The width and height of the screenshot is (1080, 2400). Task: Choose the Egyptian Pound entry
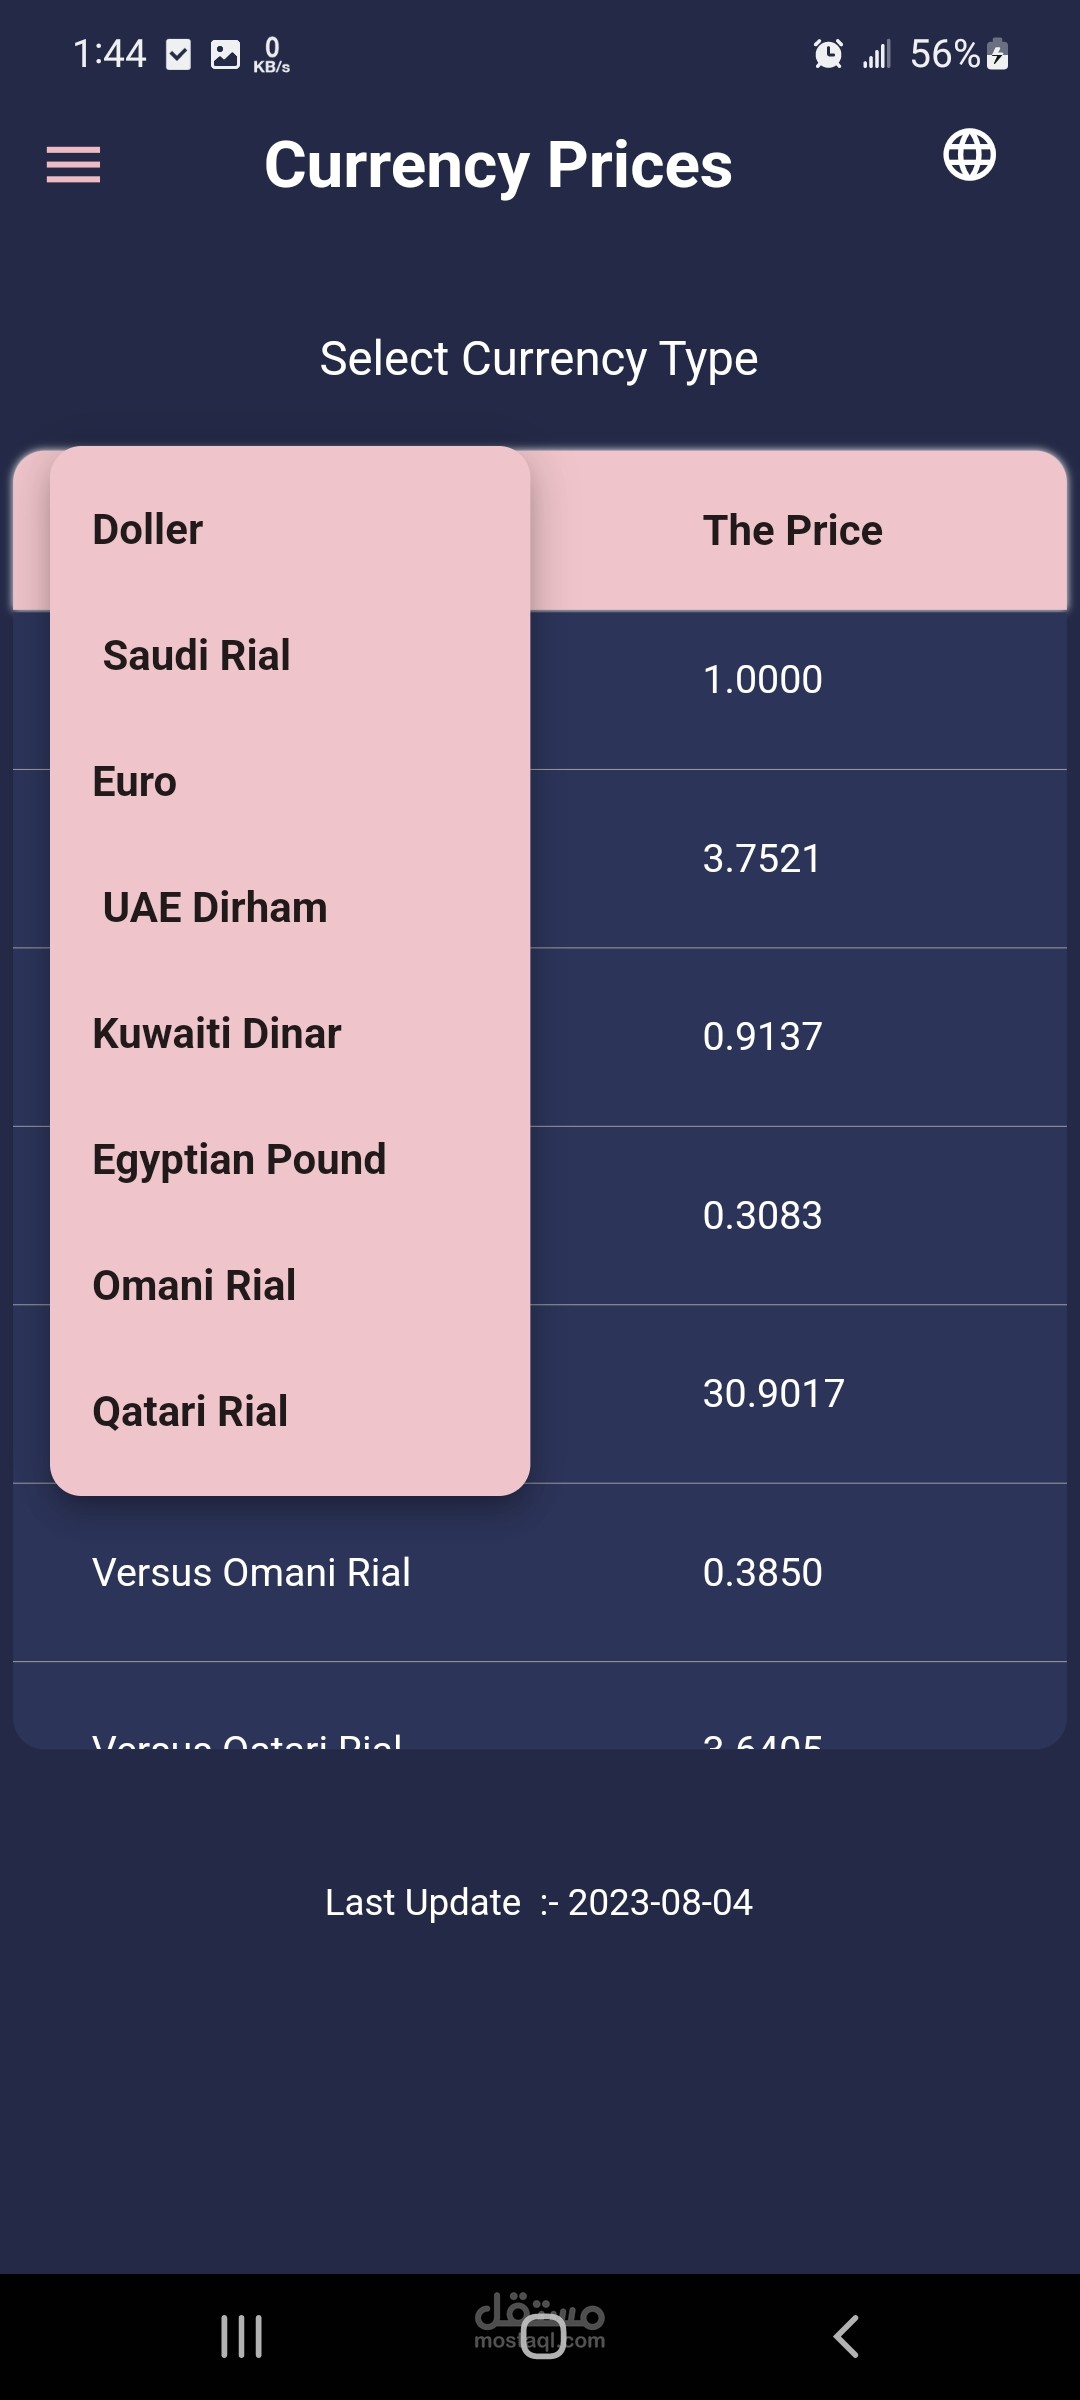click(x=290, y=1160)
